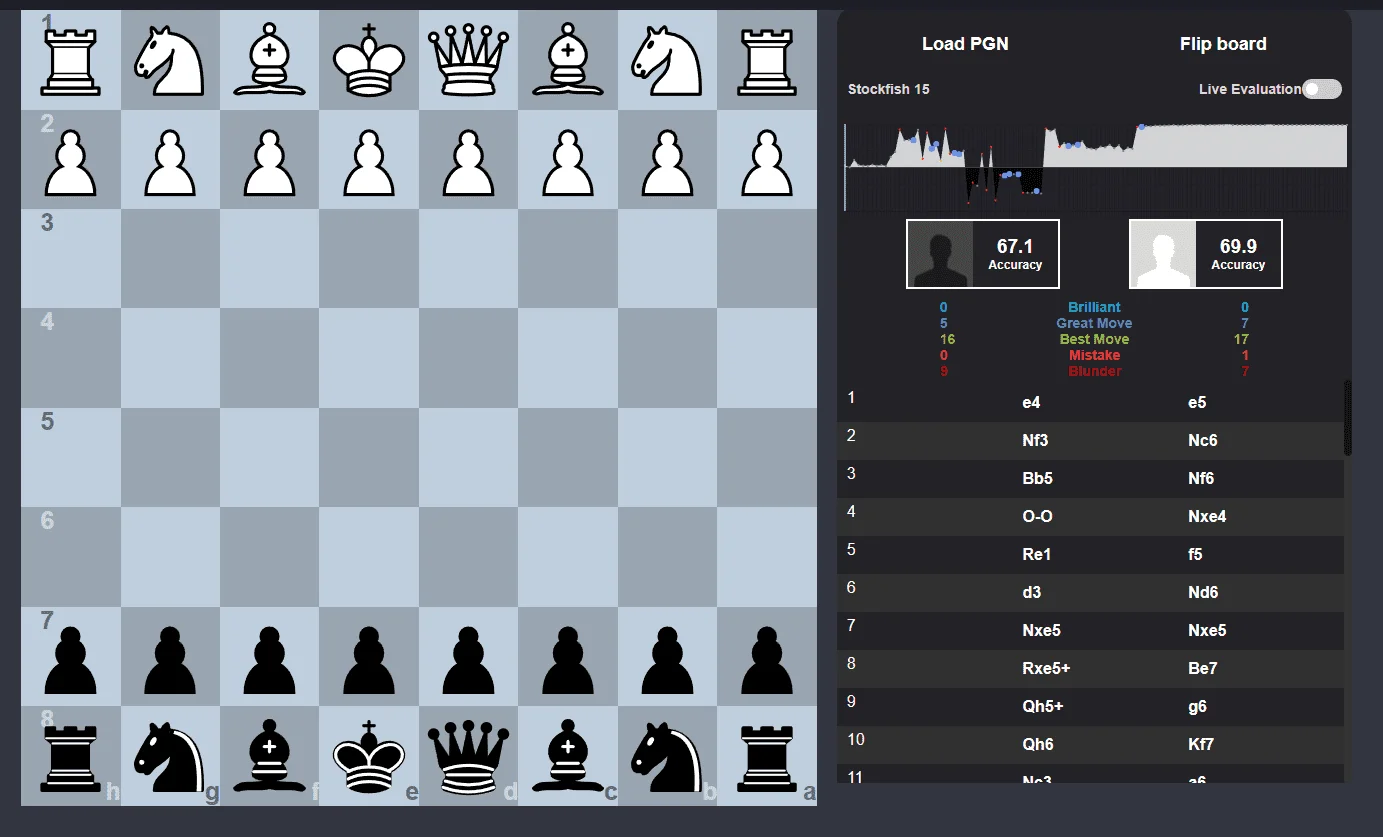Select the white rook on h1

[x=70, y=60]
